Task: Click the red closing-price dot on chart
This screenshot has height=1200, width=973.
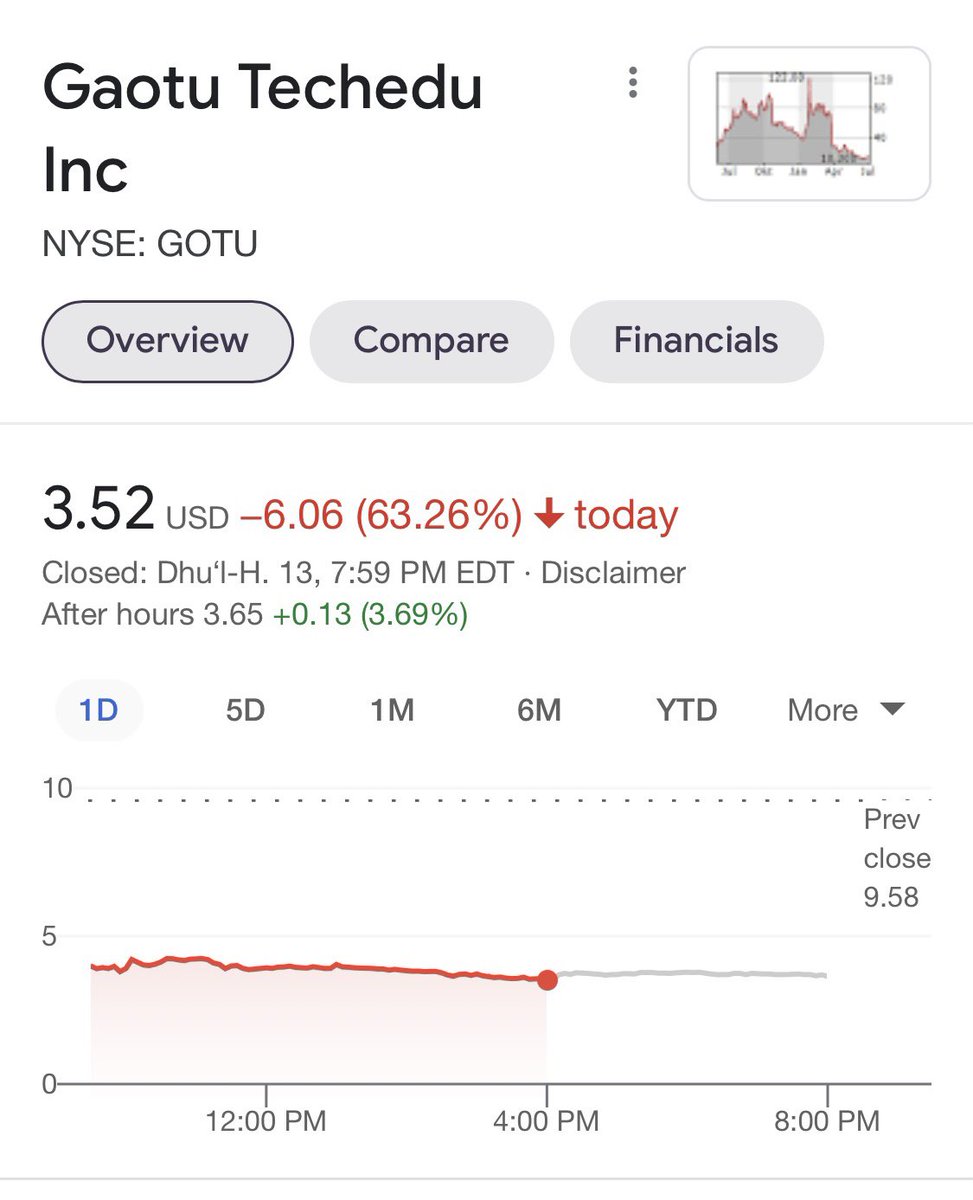Action: pos(547,980)
